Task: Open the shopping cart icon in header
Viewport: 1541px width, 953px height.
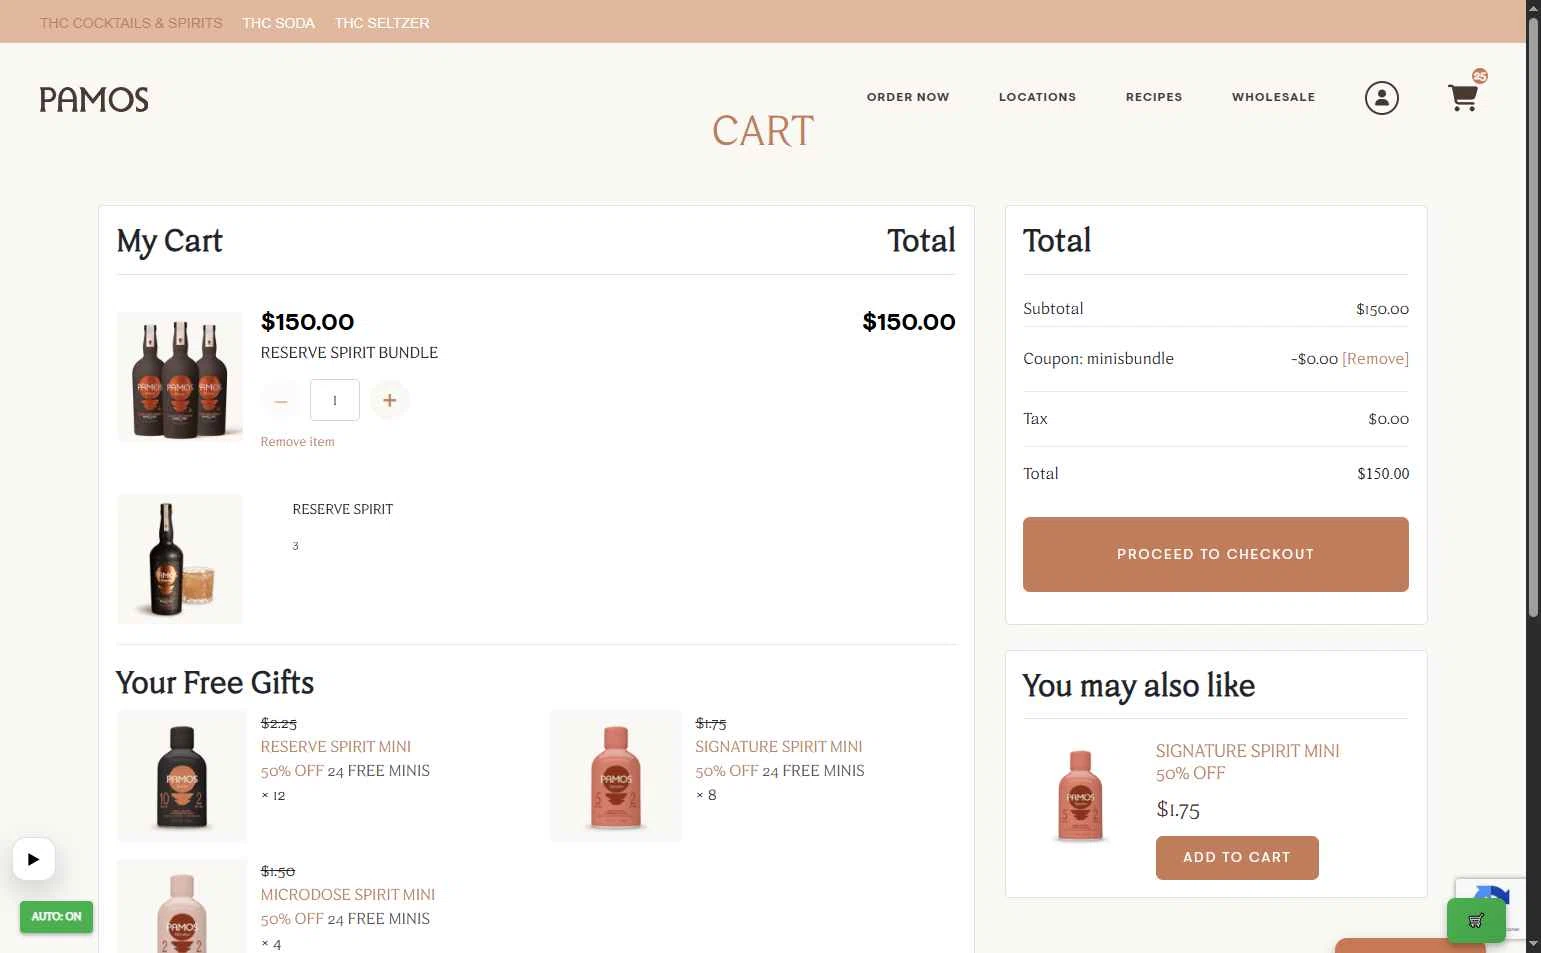Action: [1463, 98]
